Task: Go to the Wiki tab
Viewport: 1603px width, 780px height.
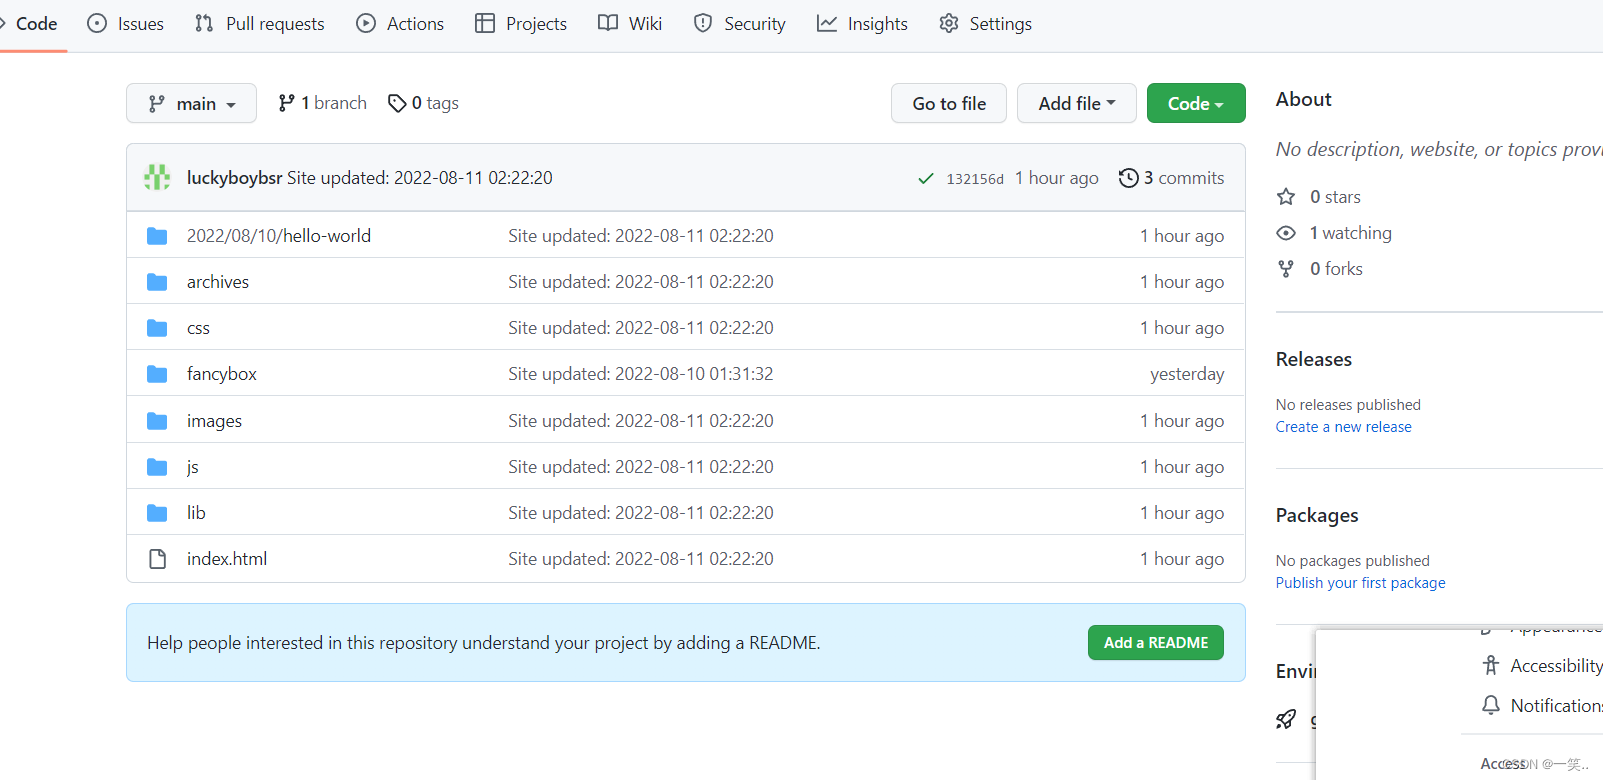Action: 630,24
